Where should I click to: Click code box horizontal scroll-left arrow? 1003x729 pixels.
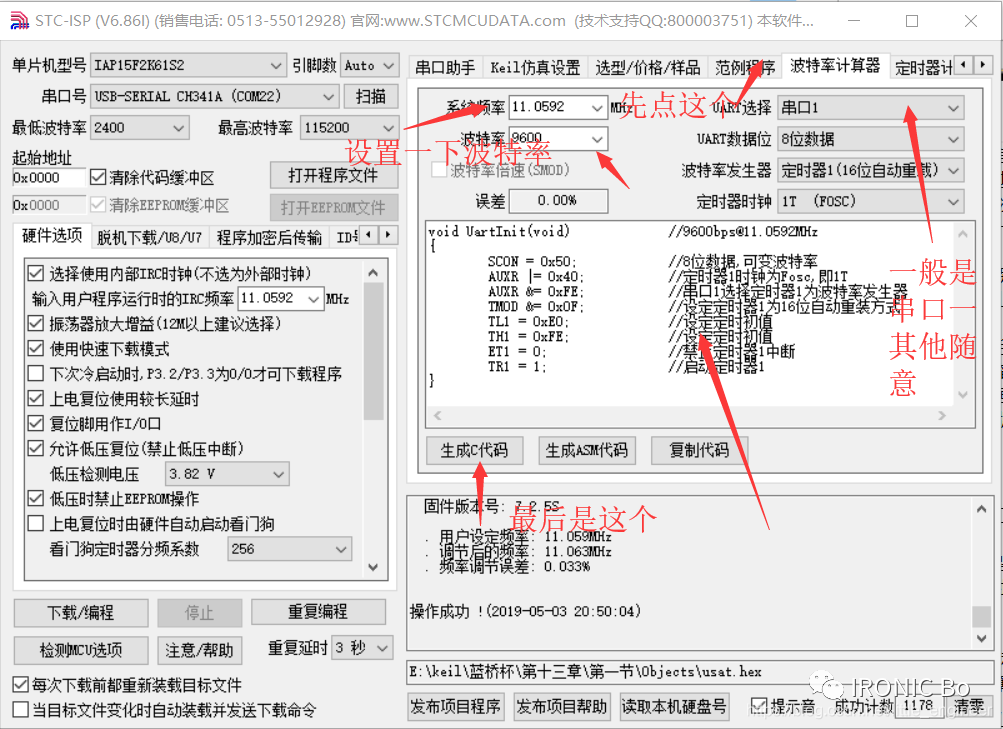tap(438, 416)
